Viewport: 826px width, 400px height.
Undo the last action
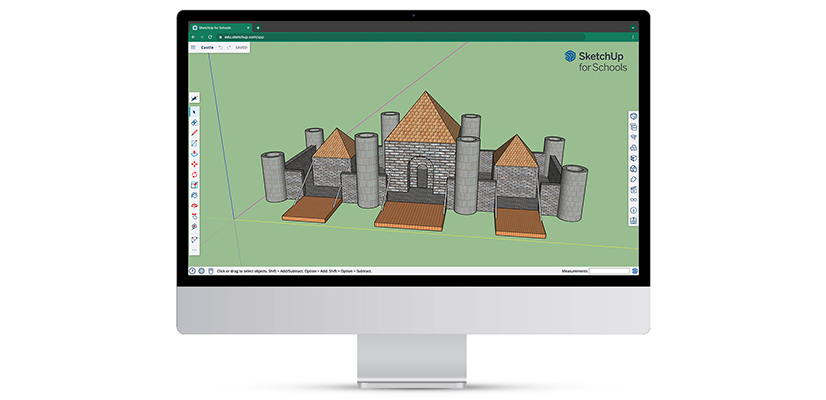(220, 47)
